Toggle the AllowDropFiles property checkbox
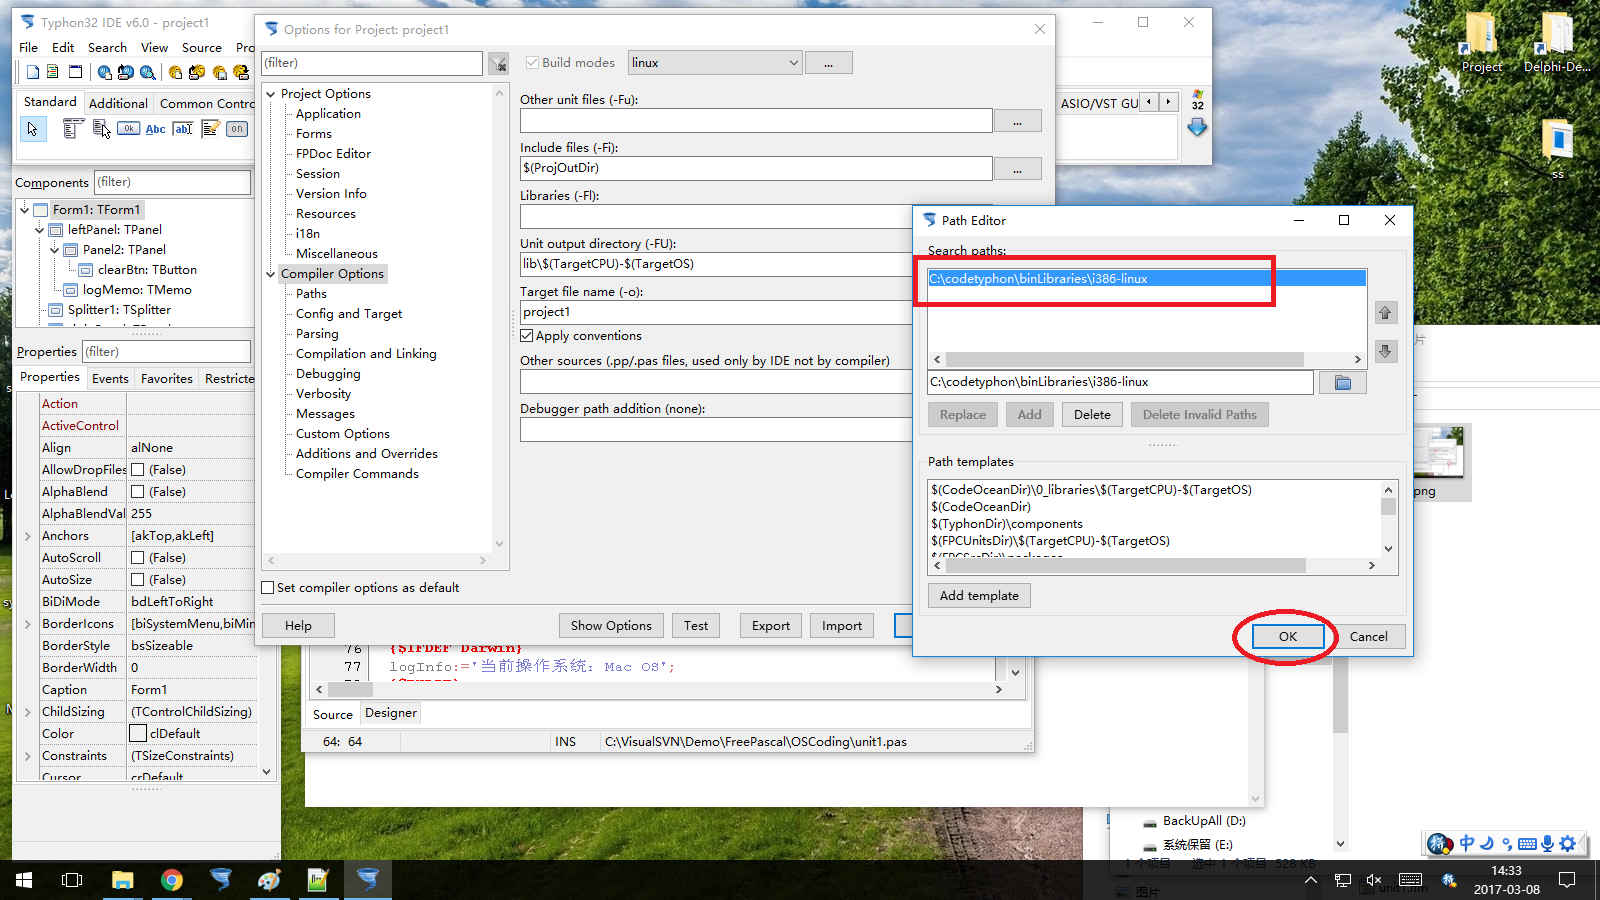 point(138,470)
